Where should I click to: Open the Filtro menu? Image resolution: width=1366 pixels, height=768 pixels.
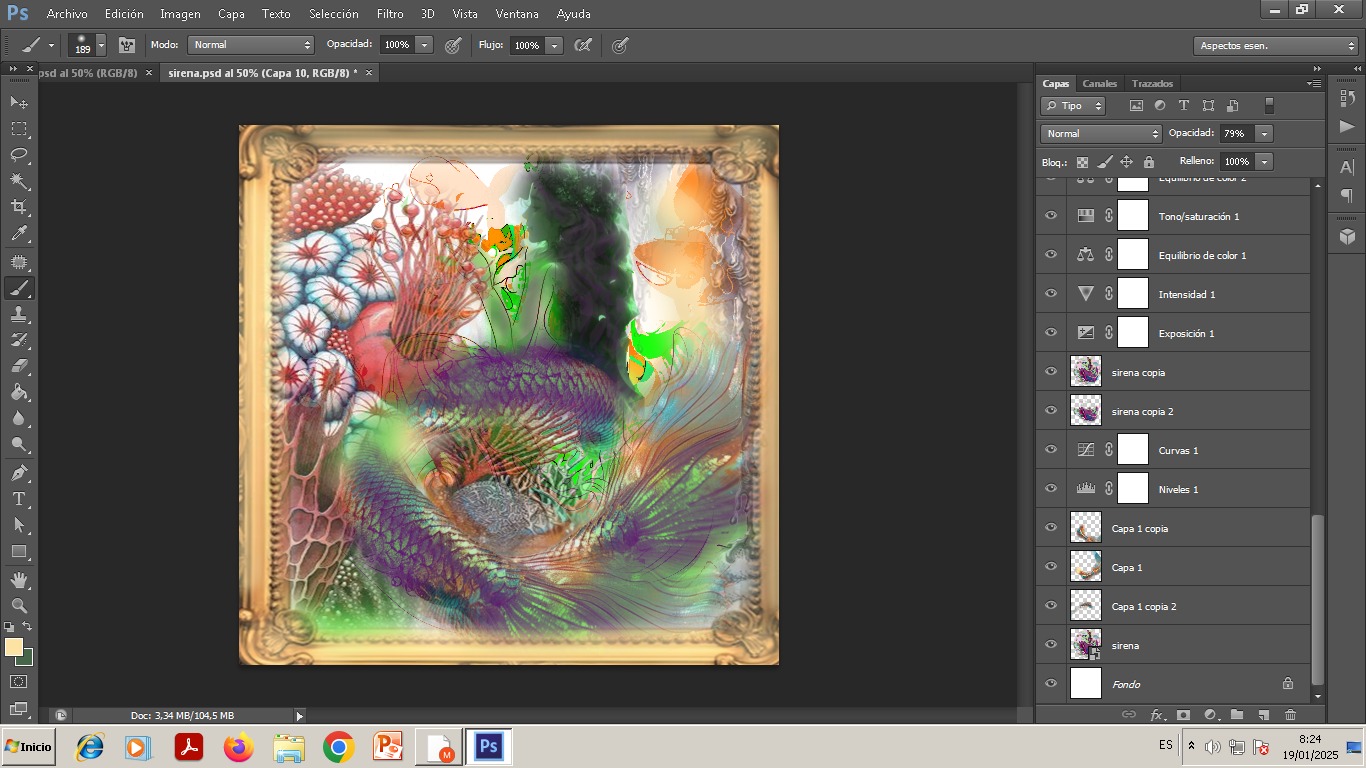pos(390,14)
